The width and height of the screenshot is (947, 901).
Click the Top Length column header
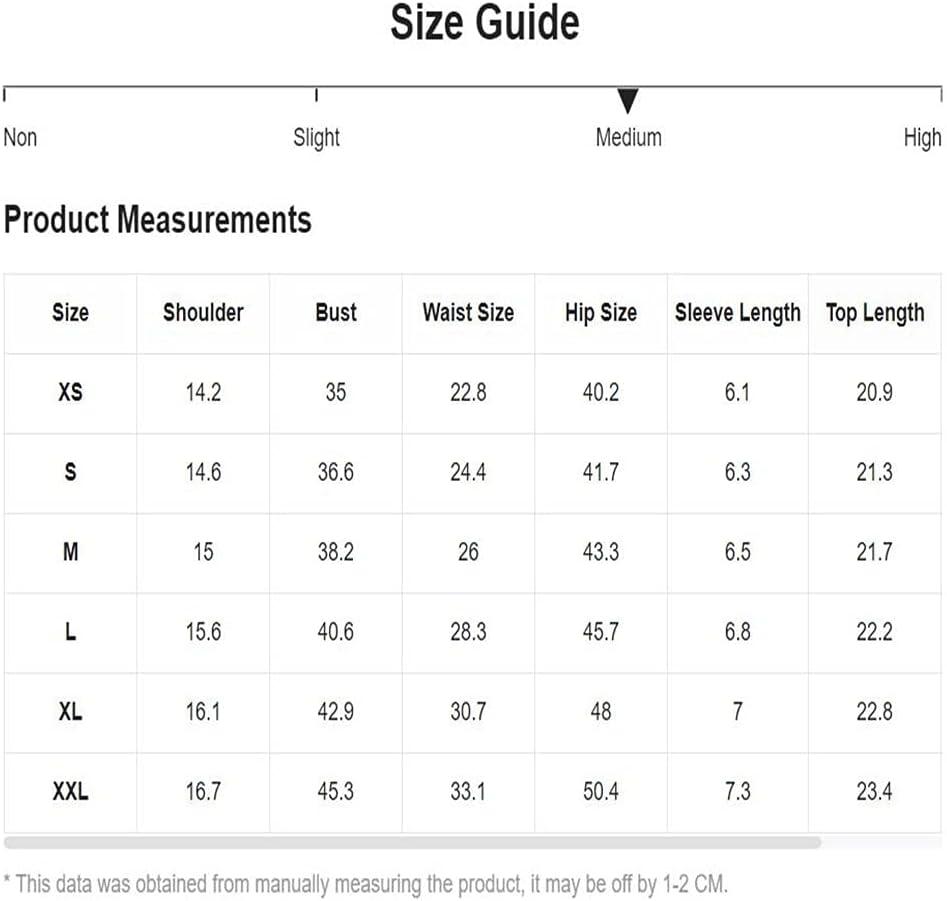point(875,313)
